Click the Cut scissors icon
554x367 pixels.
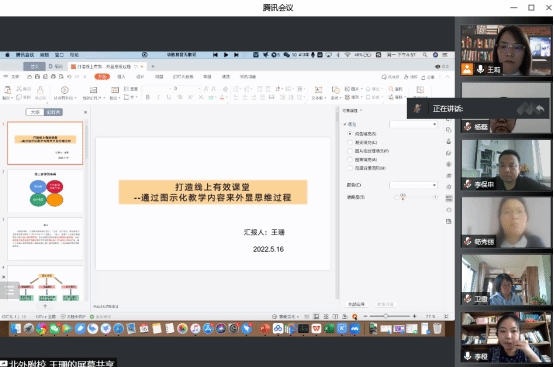(19, 89)
